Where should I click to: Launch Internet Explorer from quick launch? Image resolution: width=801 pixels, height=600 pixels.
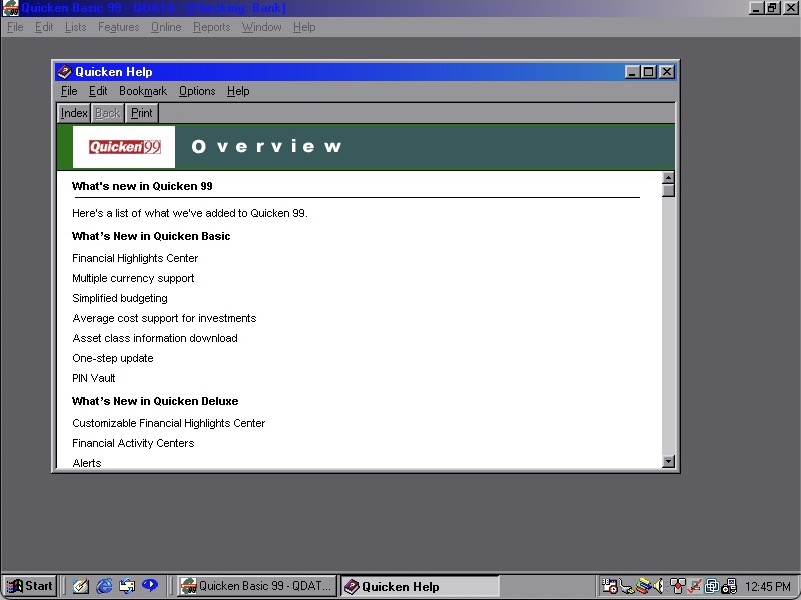tap(104, 586)
